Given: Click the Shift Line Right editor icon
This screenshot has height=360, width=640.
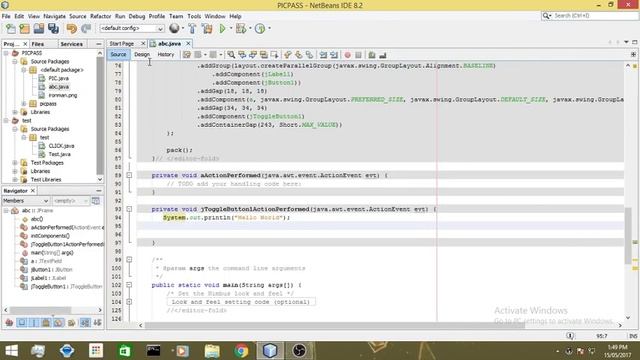Looking at the screenshot, I should 334,55.
